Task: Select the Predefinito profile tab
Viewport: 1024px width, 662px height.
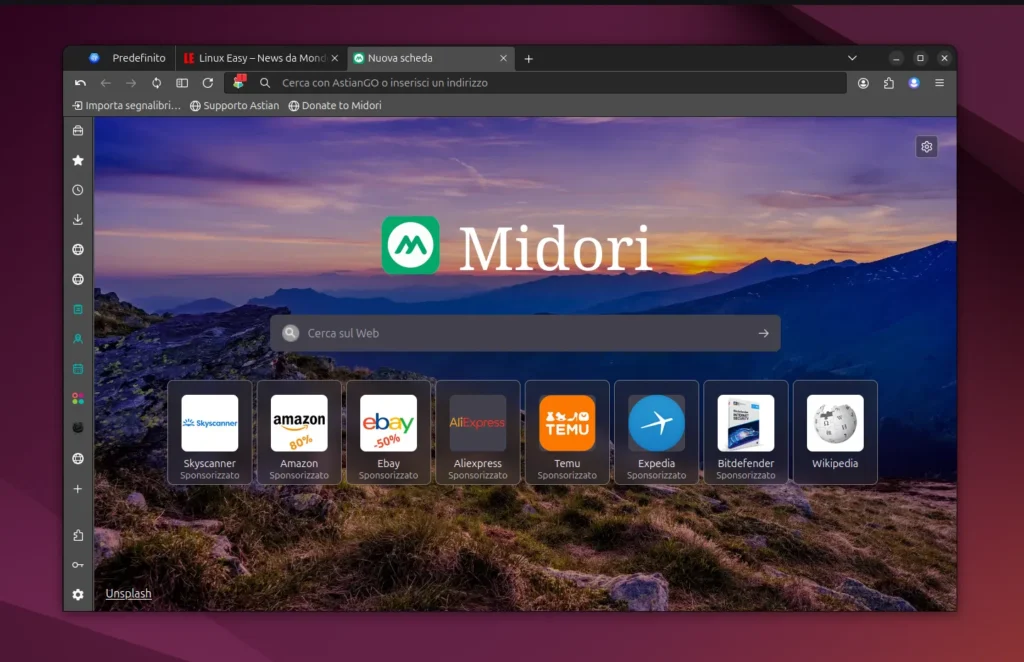Action: (138, 58)
